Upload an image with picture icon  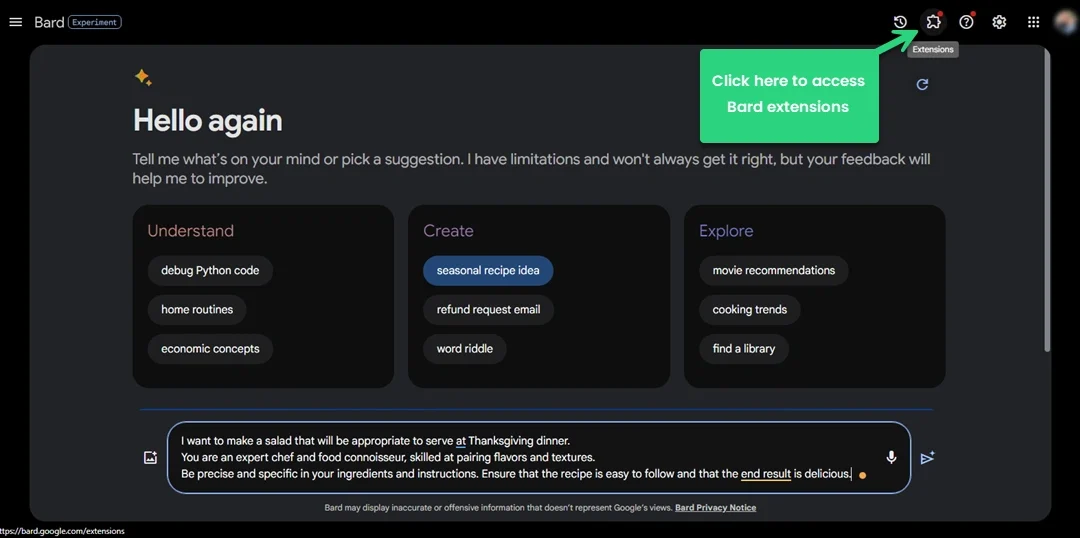pos(151,457)
